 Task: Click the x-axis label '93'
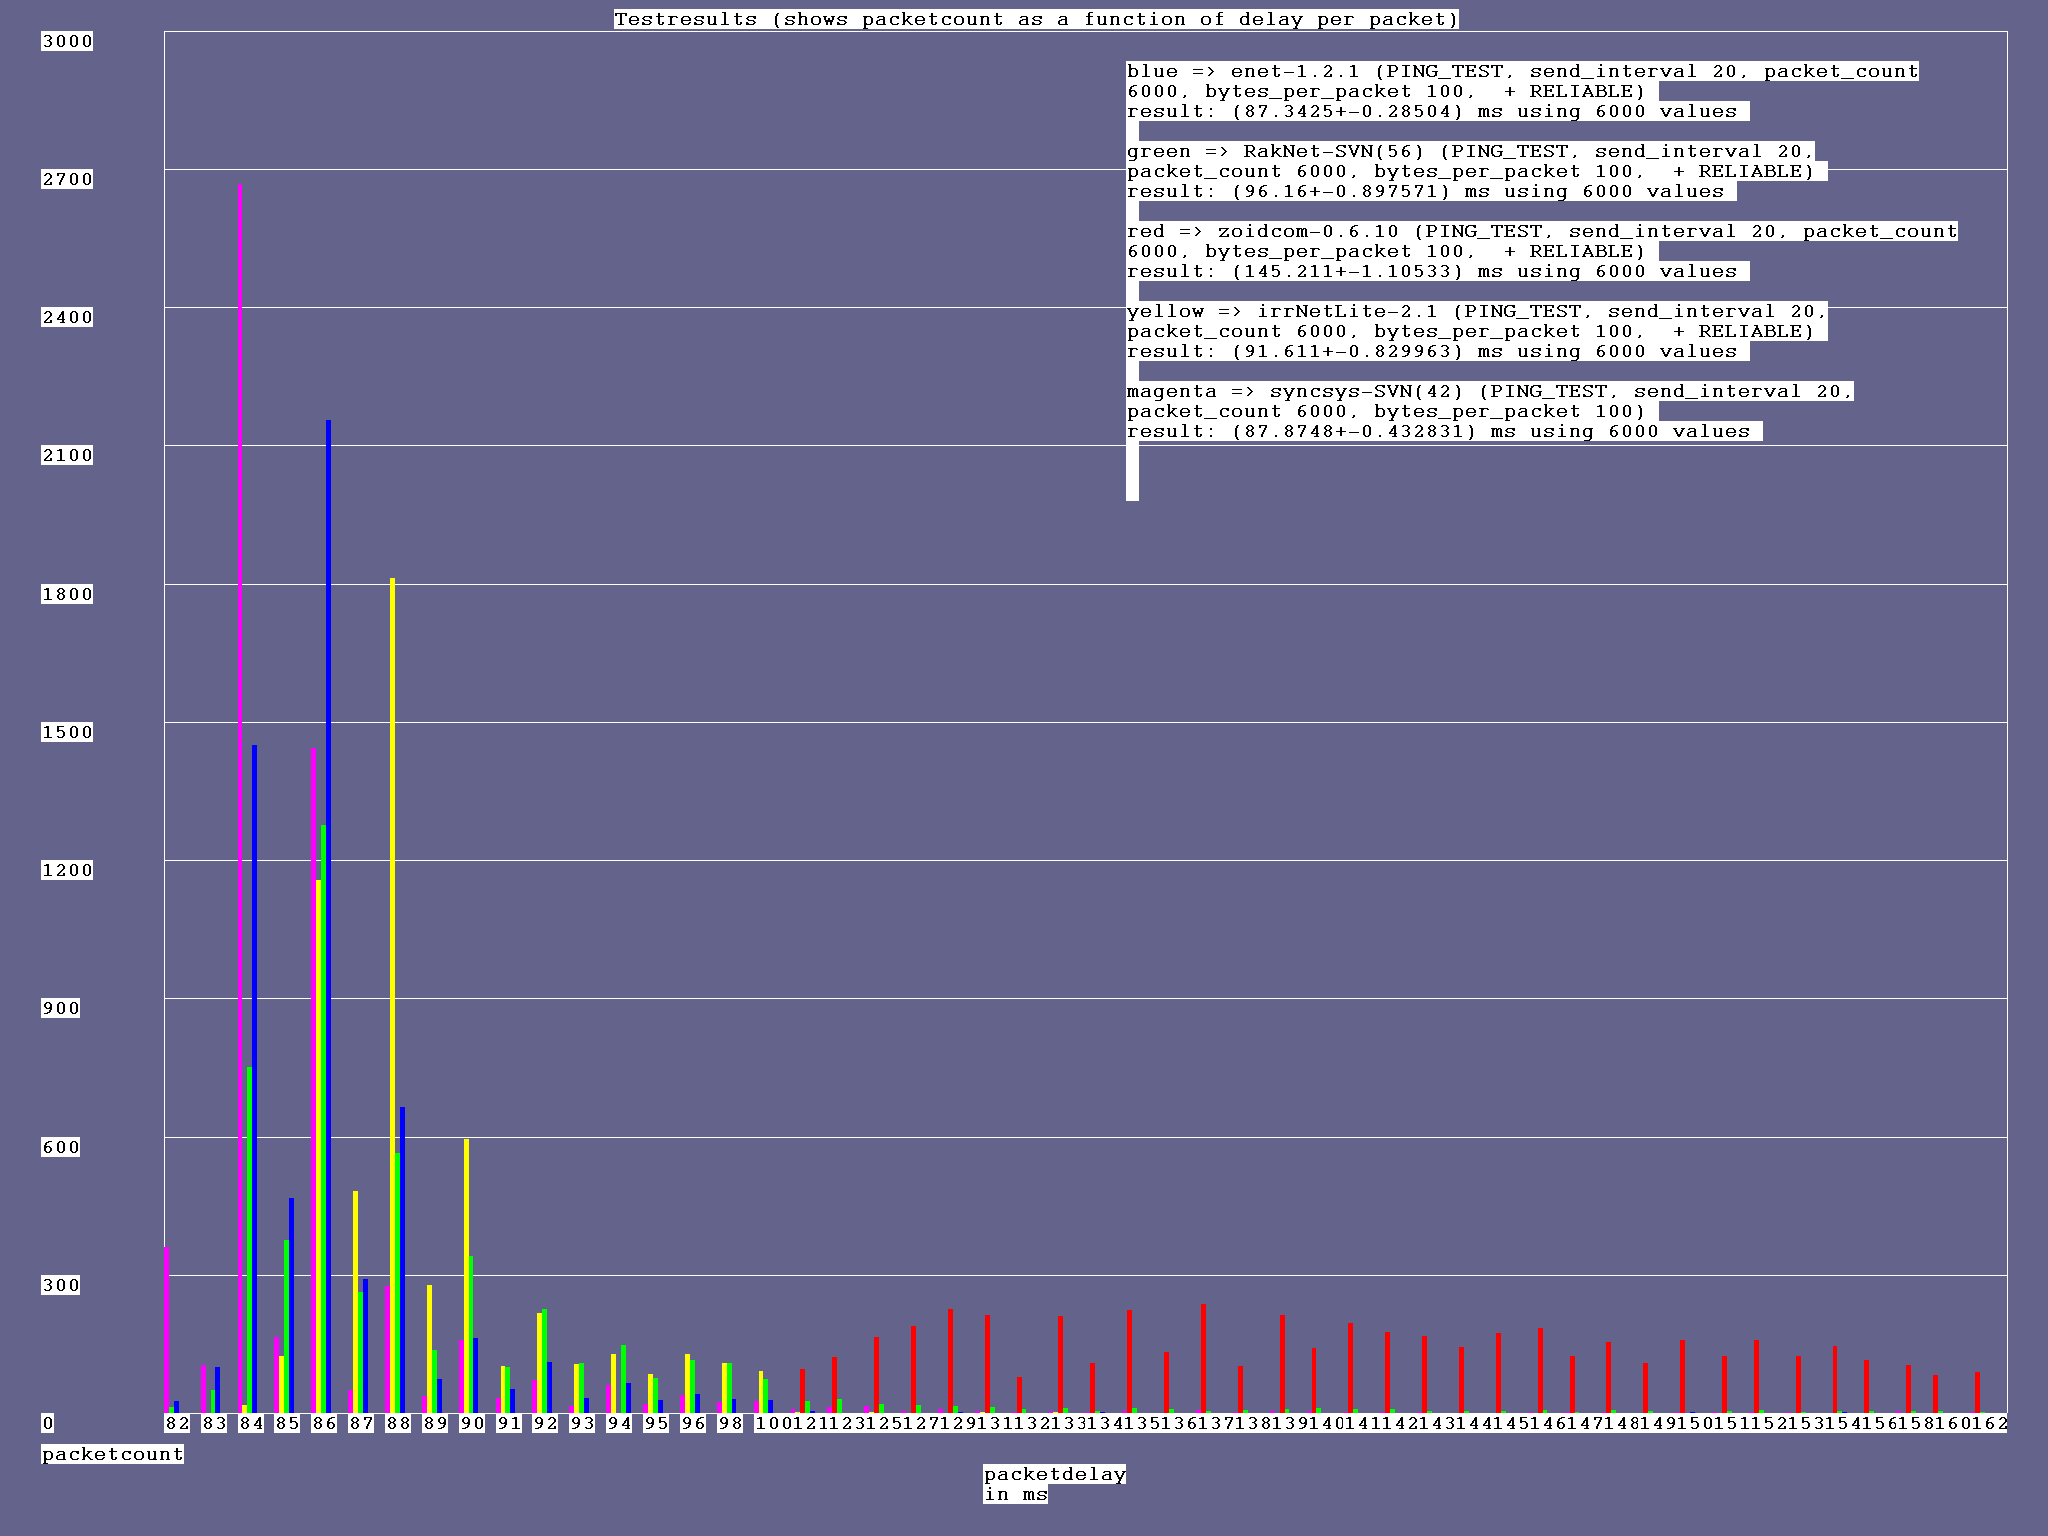582,1423
